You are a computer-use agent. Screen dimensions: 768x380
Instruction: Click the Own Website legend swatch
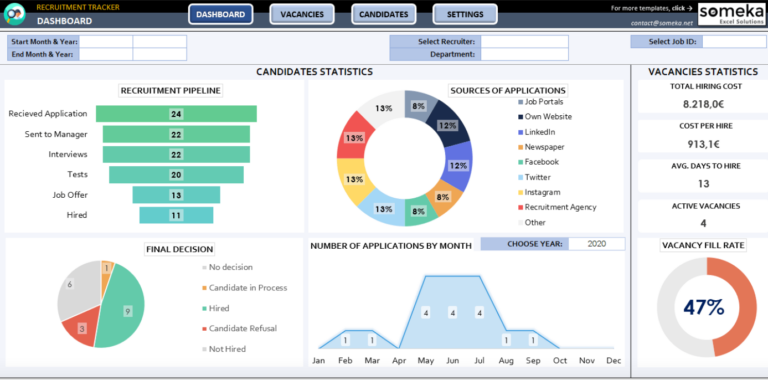[x=520, y=117]
